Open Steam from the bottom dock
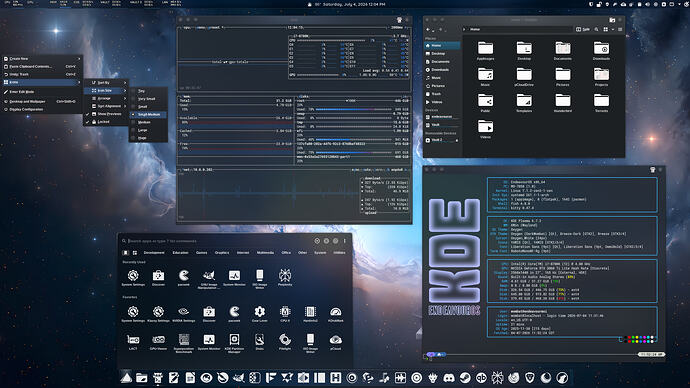Screen dimensions: 690x388 coord(465,377)
